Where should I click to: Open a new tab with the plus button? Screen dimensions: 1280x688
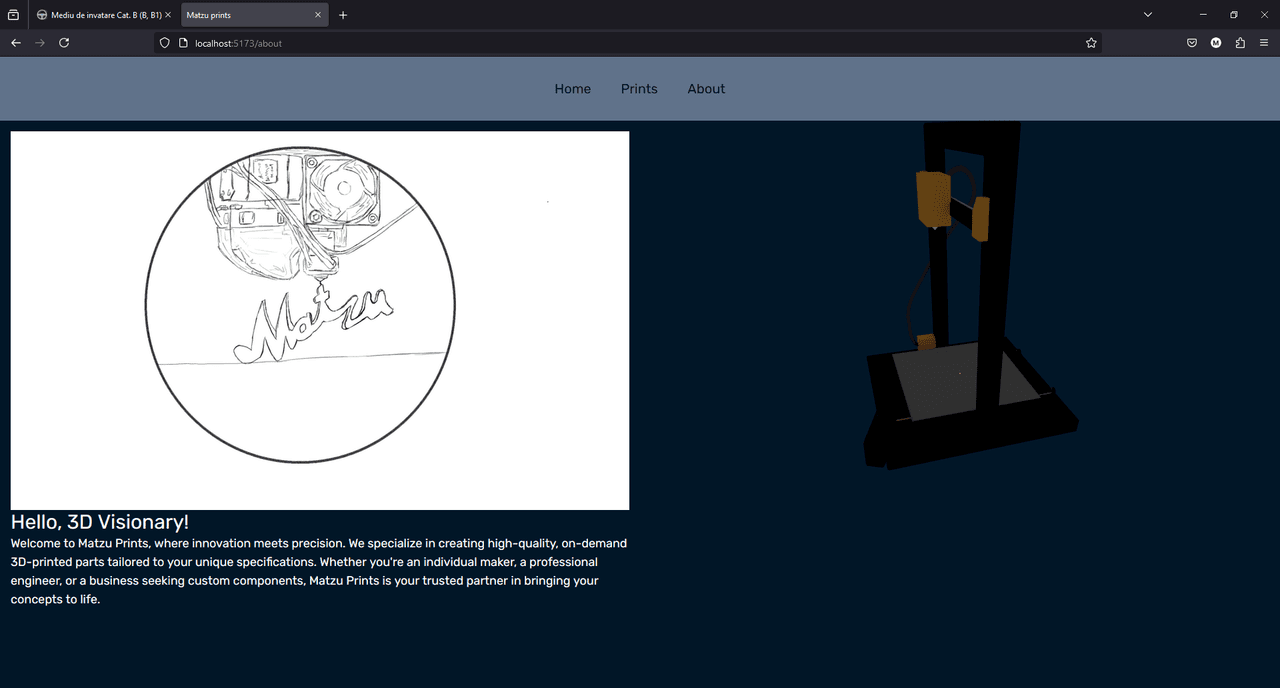point(343,15)
